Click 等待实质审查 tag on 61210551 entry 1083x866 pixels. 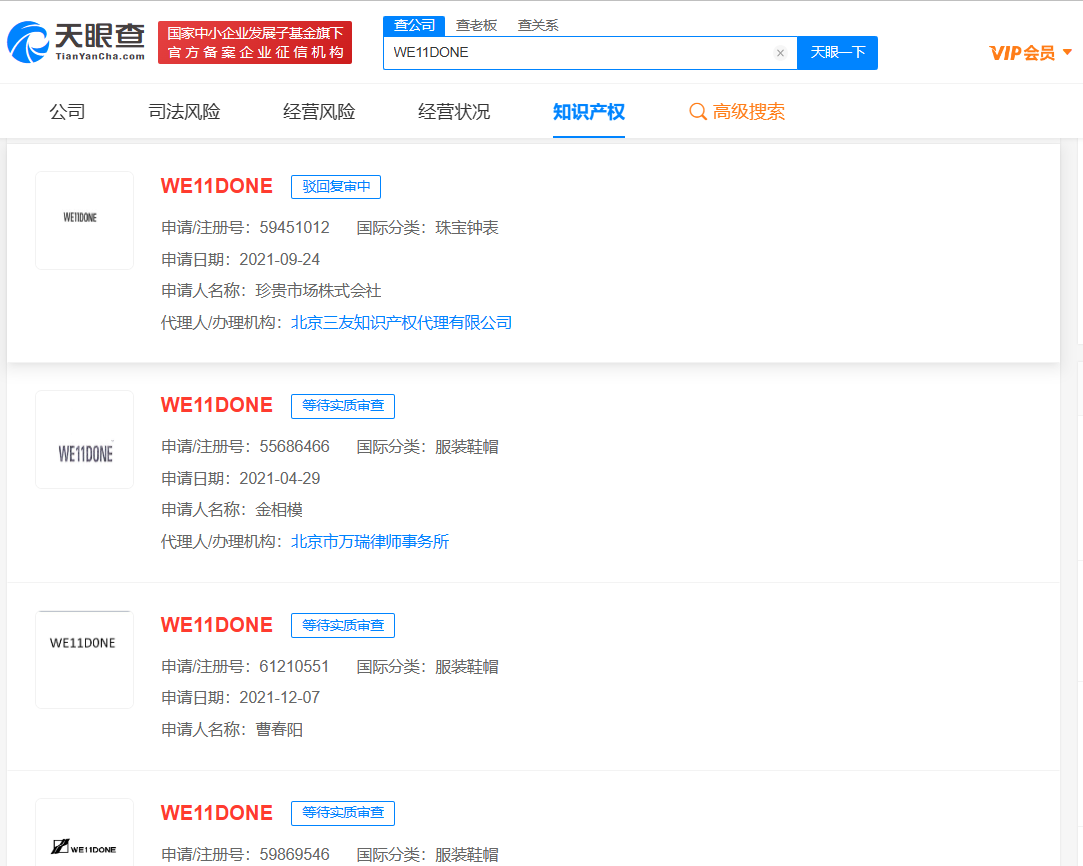[343, 625]
